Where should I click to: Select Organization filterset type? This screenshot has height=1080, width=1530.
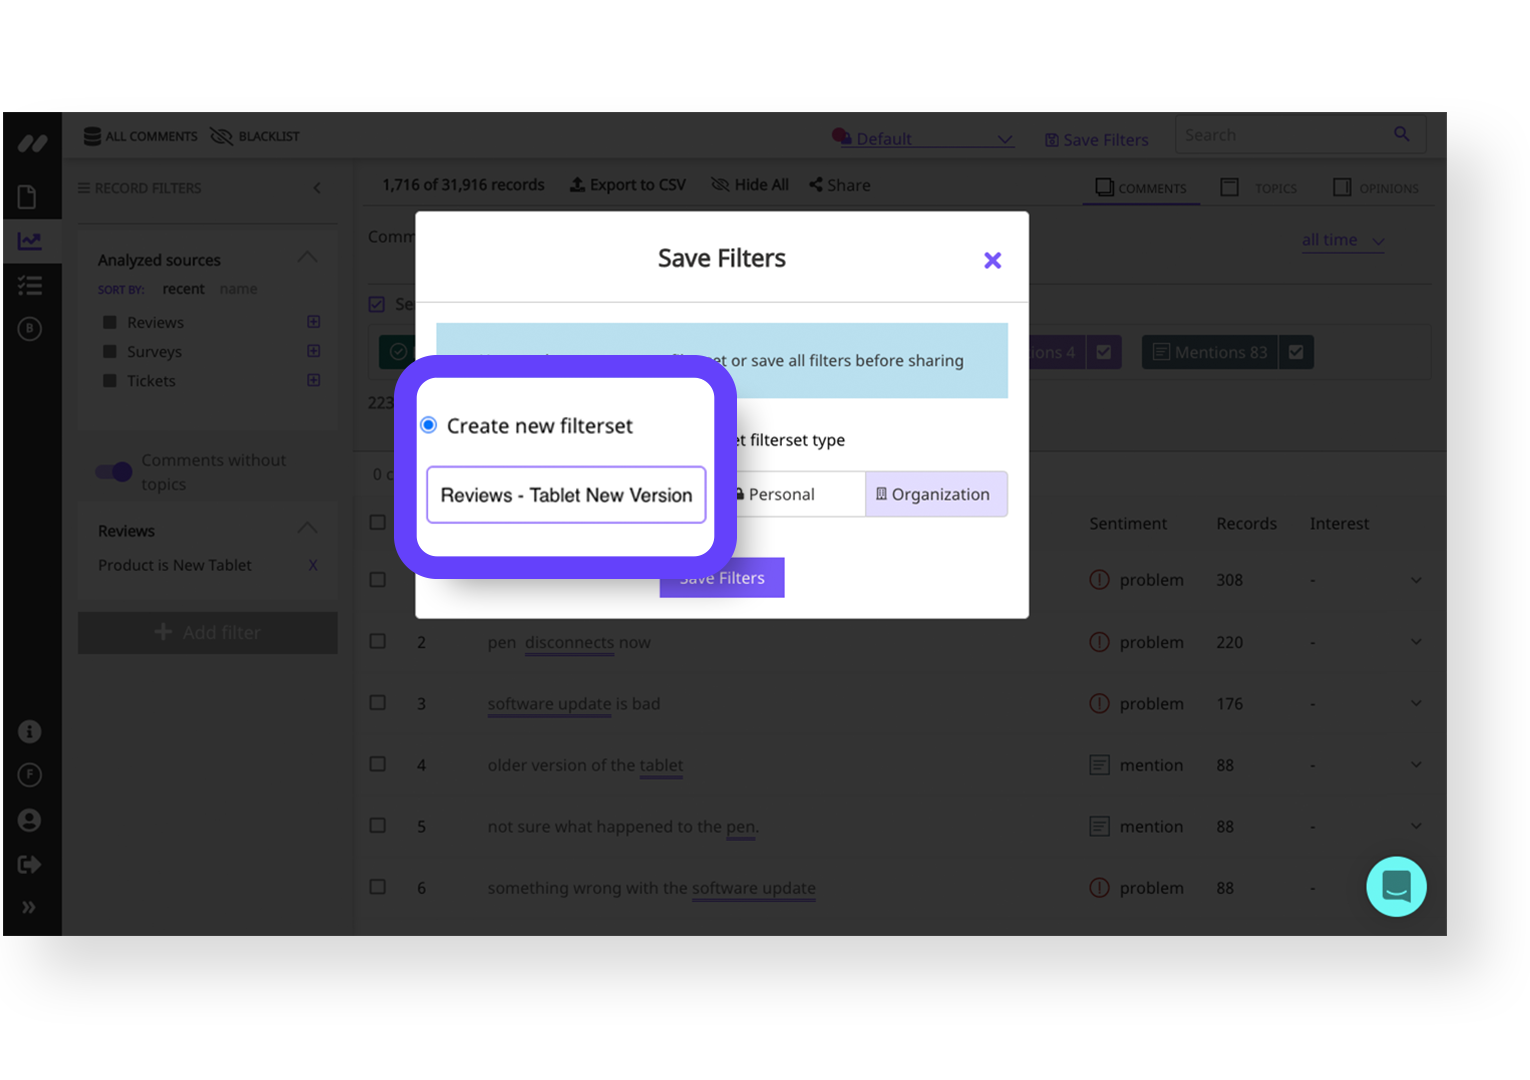point(935,493)
